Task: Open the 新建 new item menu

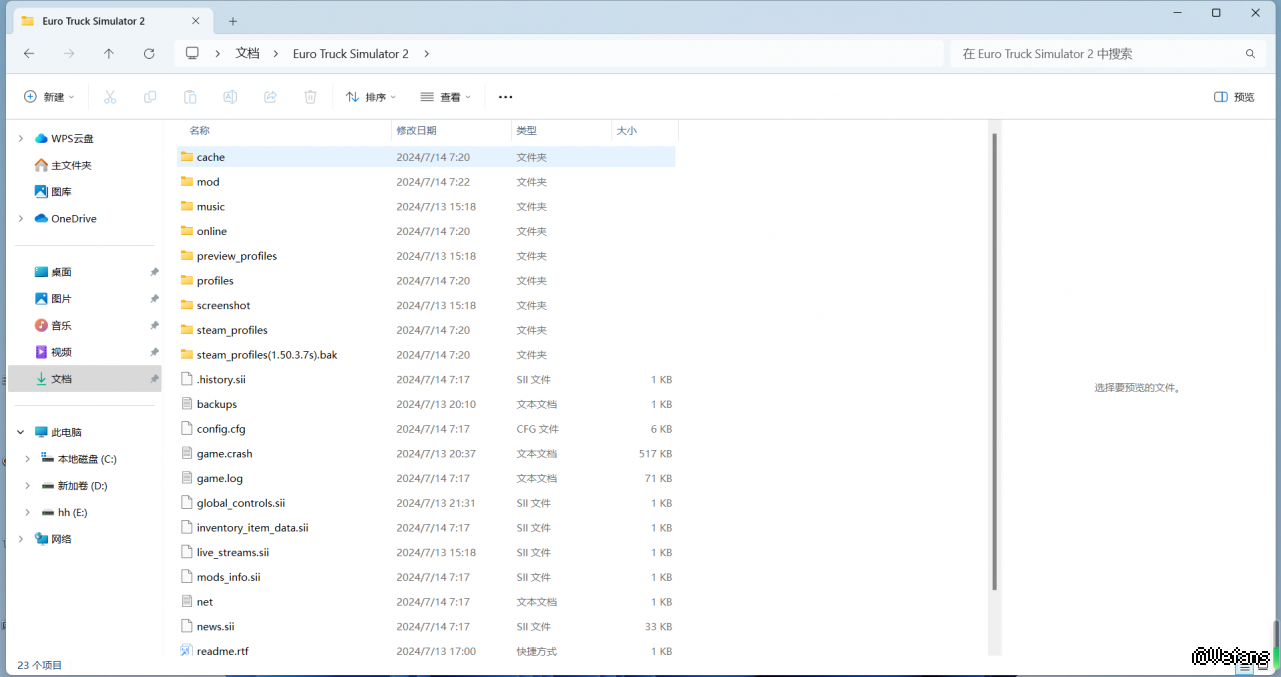Action: [50, 97]
